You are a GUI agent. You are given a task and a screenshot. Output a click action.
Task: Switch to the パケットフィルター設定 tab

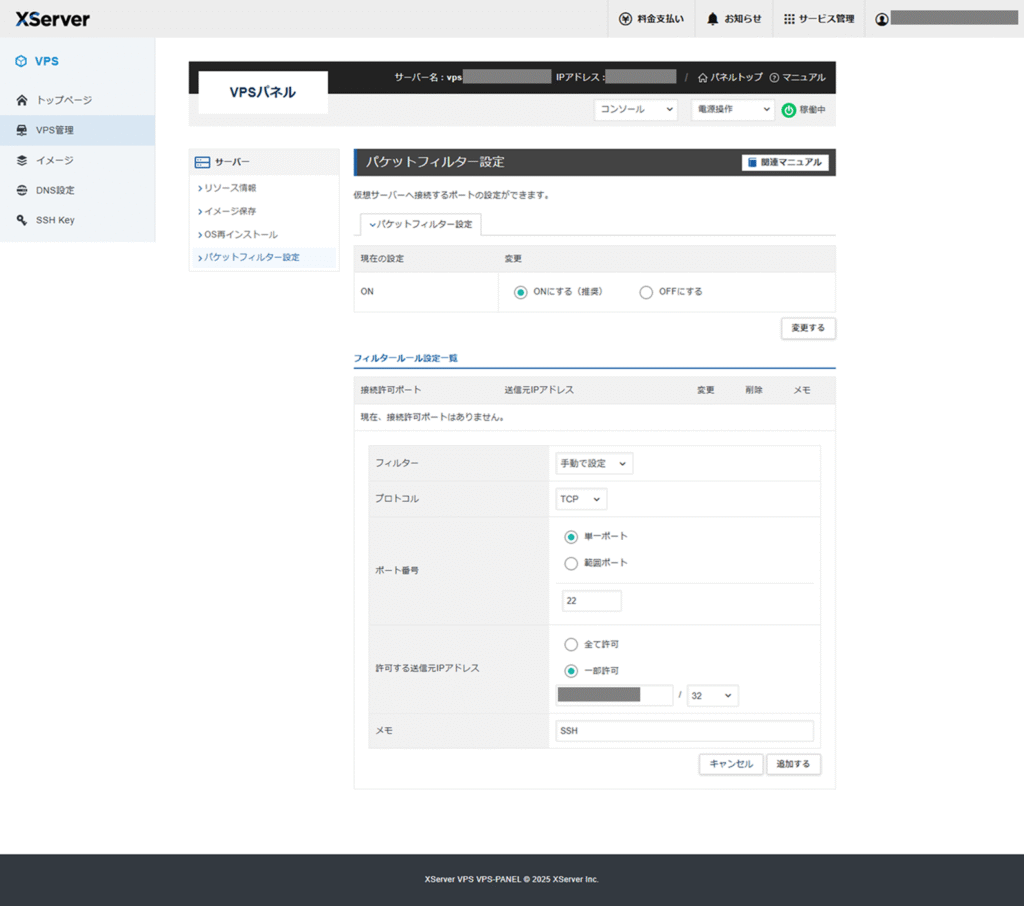tap(421, 225)
